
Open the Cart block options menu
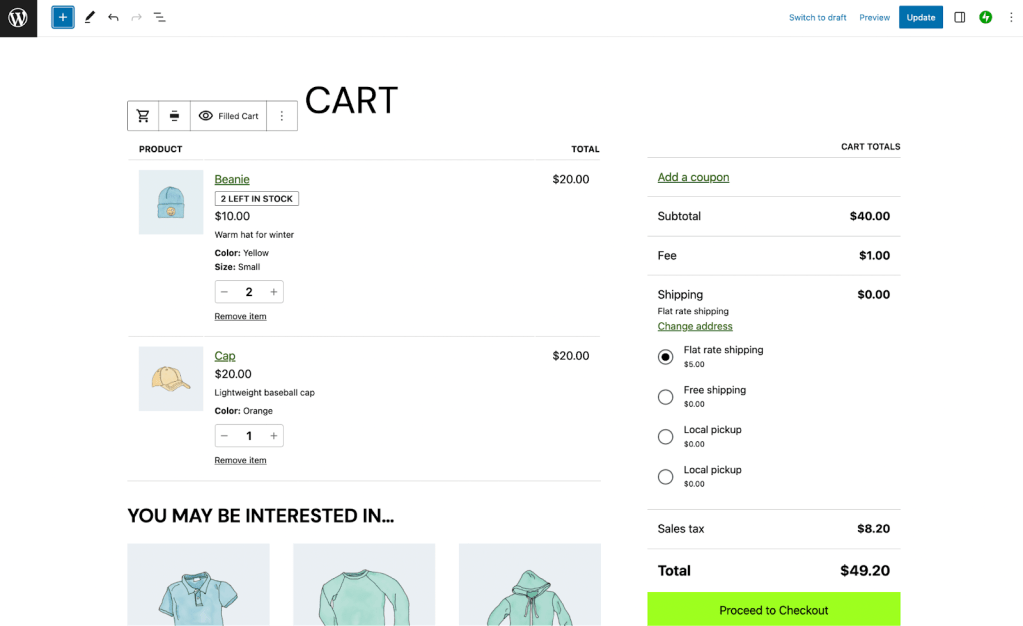tap(282, 115)
